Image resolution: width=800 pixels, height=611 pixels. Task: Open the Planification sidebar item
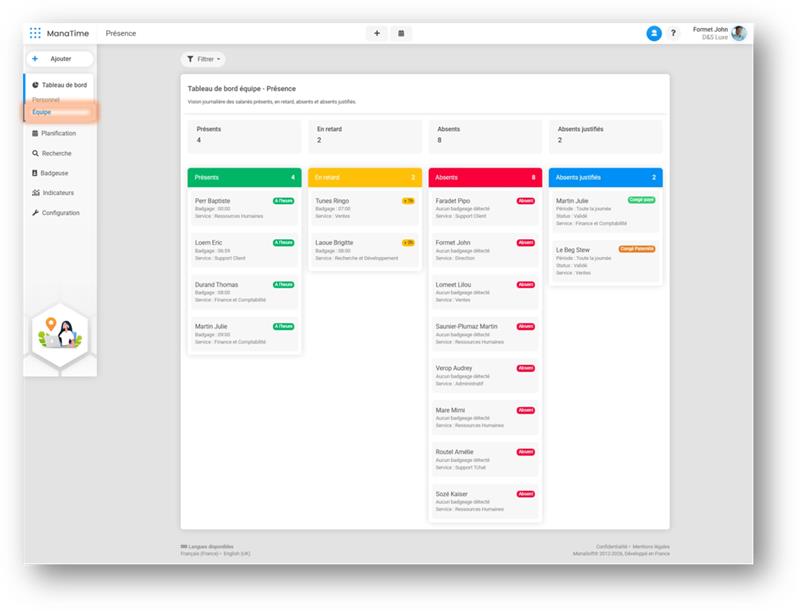tap(54, 133)
